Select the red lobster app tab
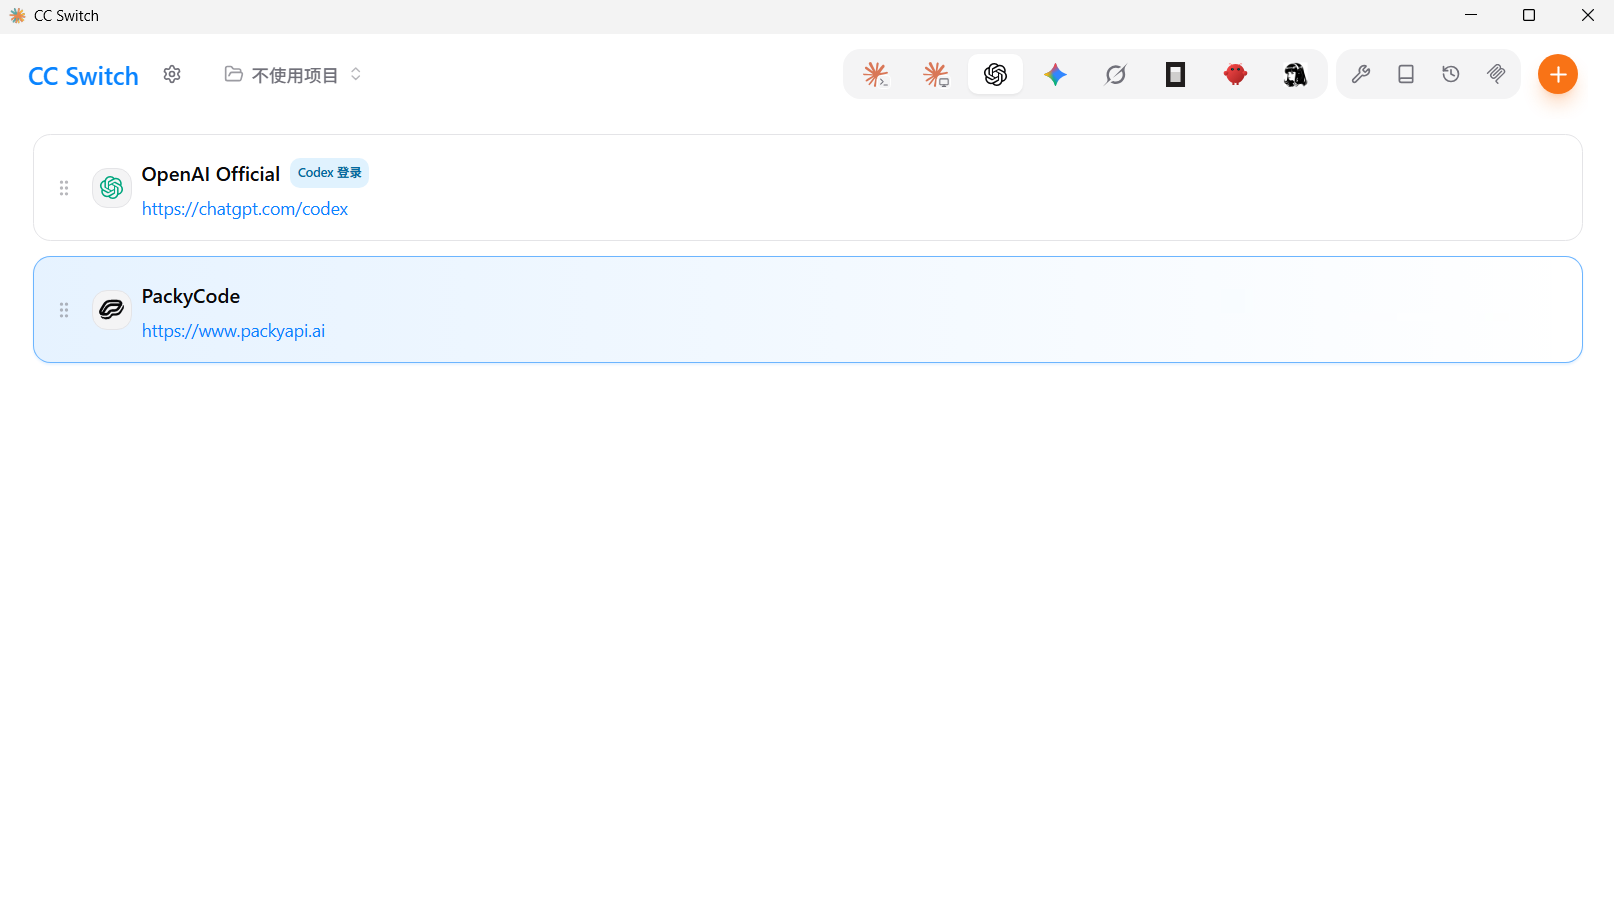The height and width of the screenshot is (924, 1614). 1235,74
